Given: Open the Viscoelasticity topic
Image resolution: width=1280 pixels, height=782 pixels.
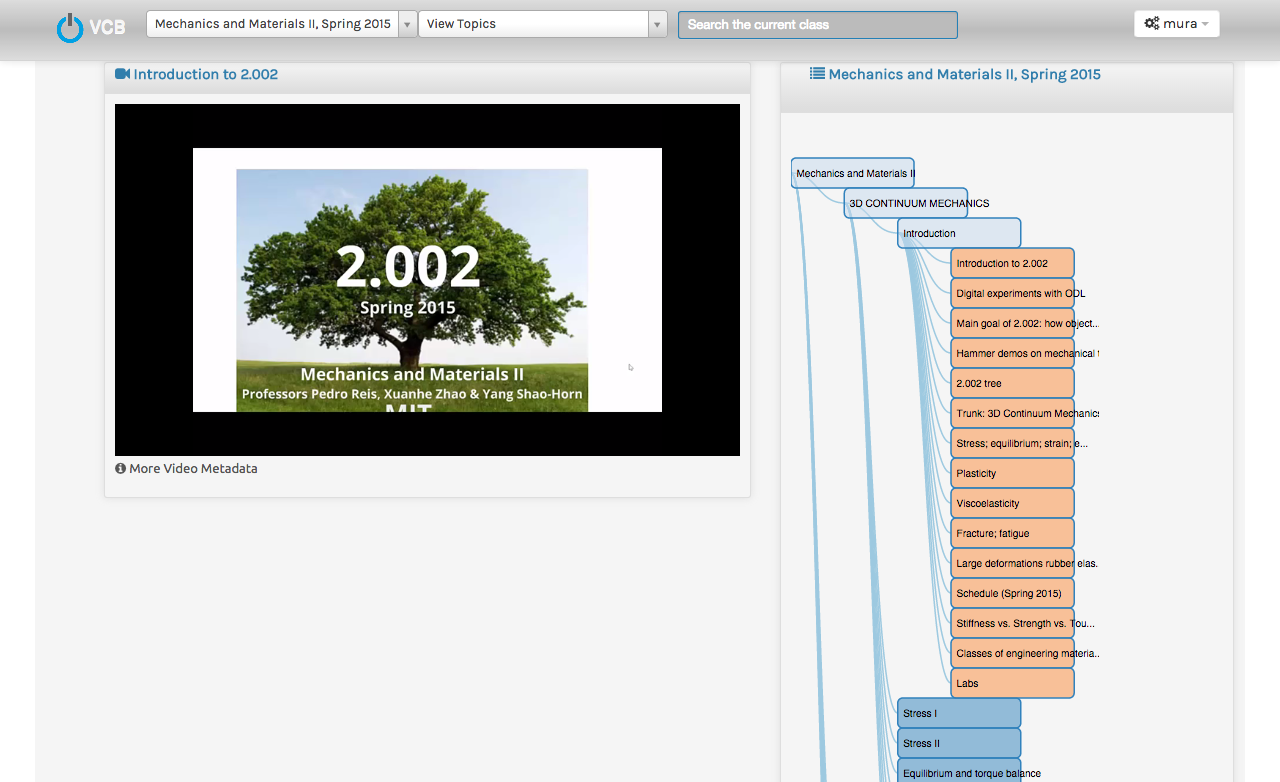Looking at the screenshot, I should pos(1012,503).
